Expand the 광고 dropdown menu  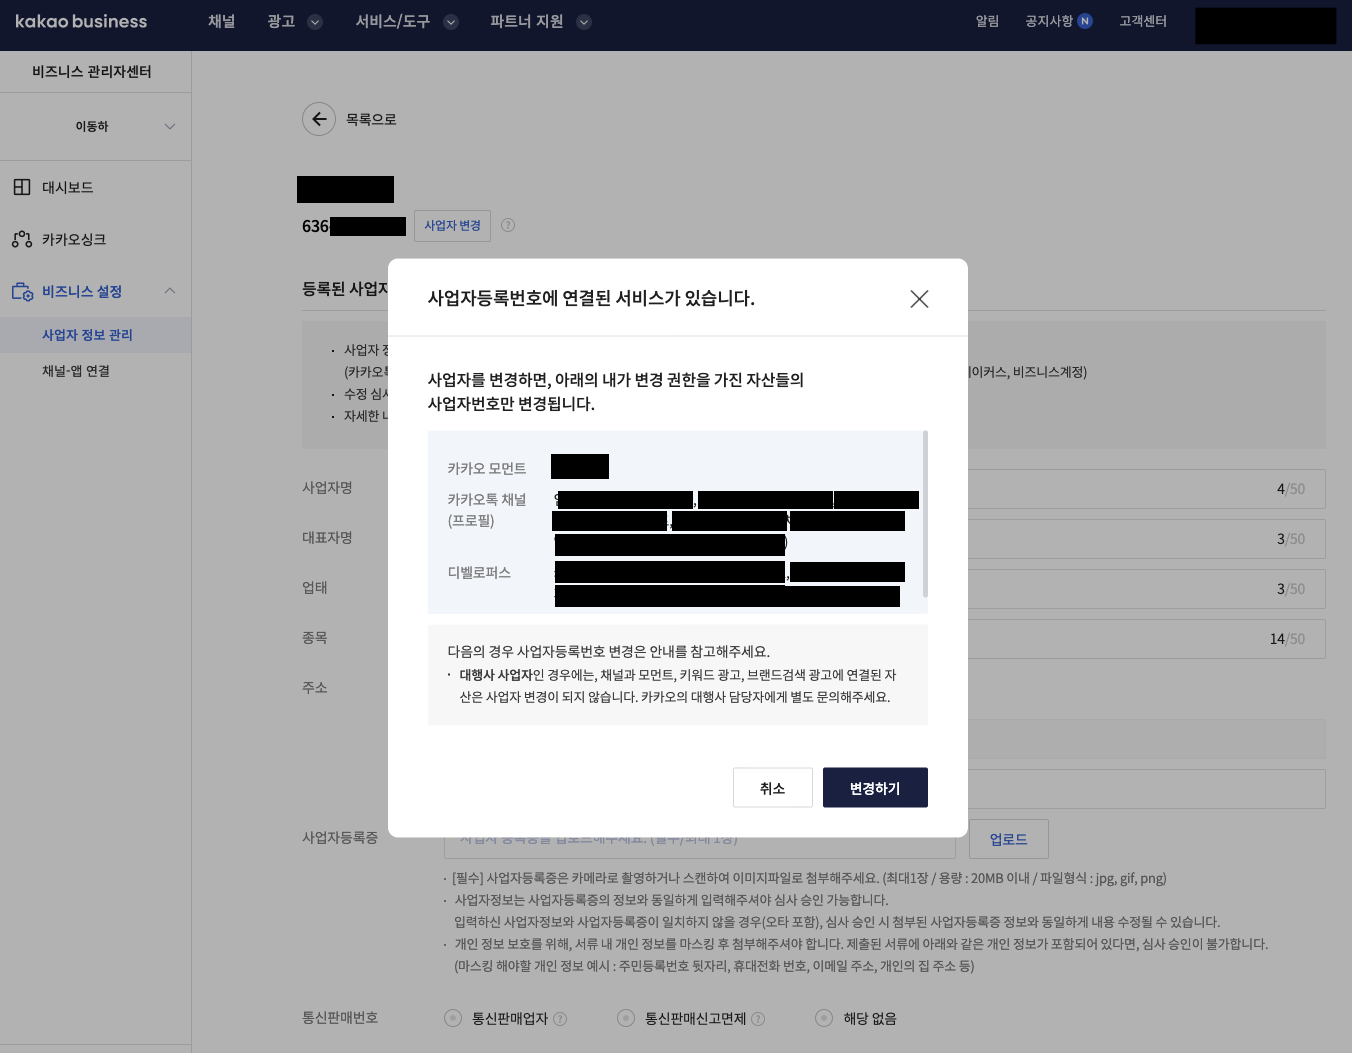tap(315, 22)
